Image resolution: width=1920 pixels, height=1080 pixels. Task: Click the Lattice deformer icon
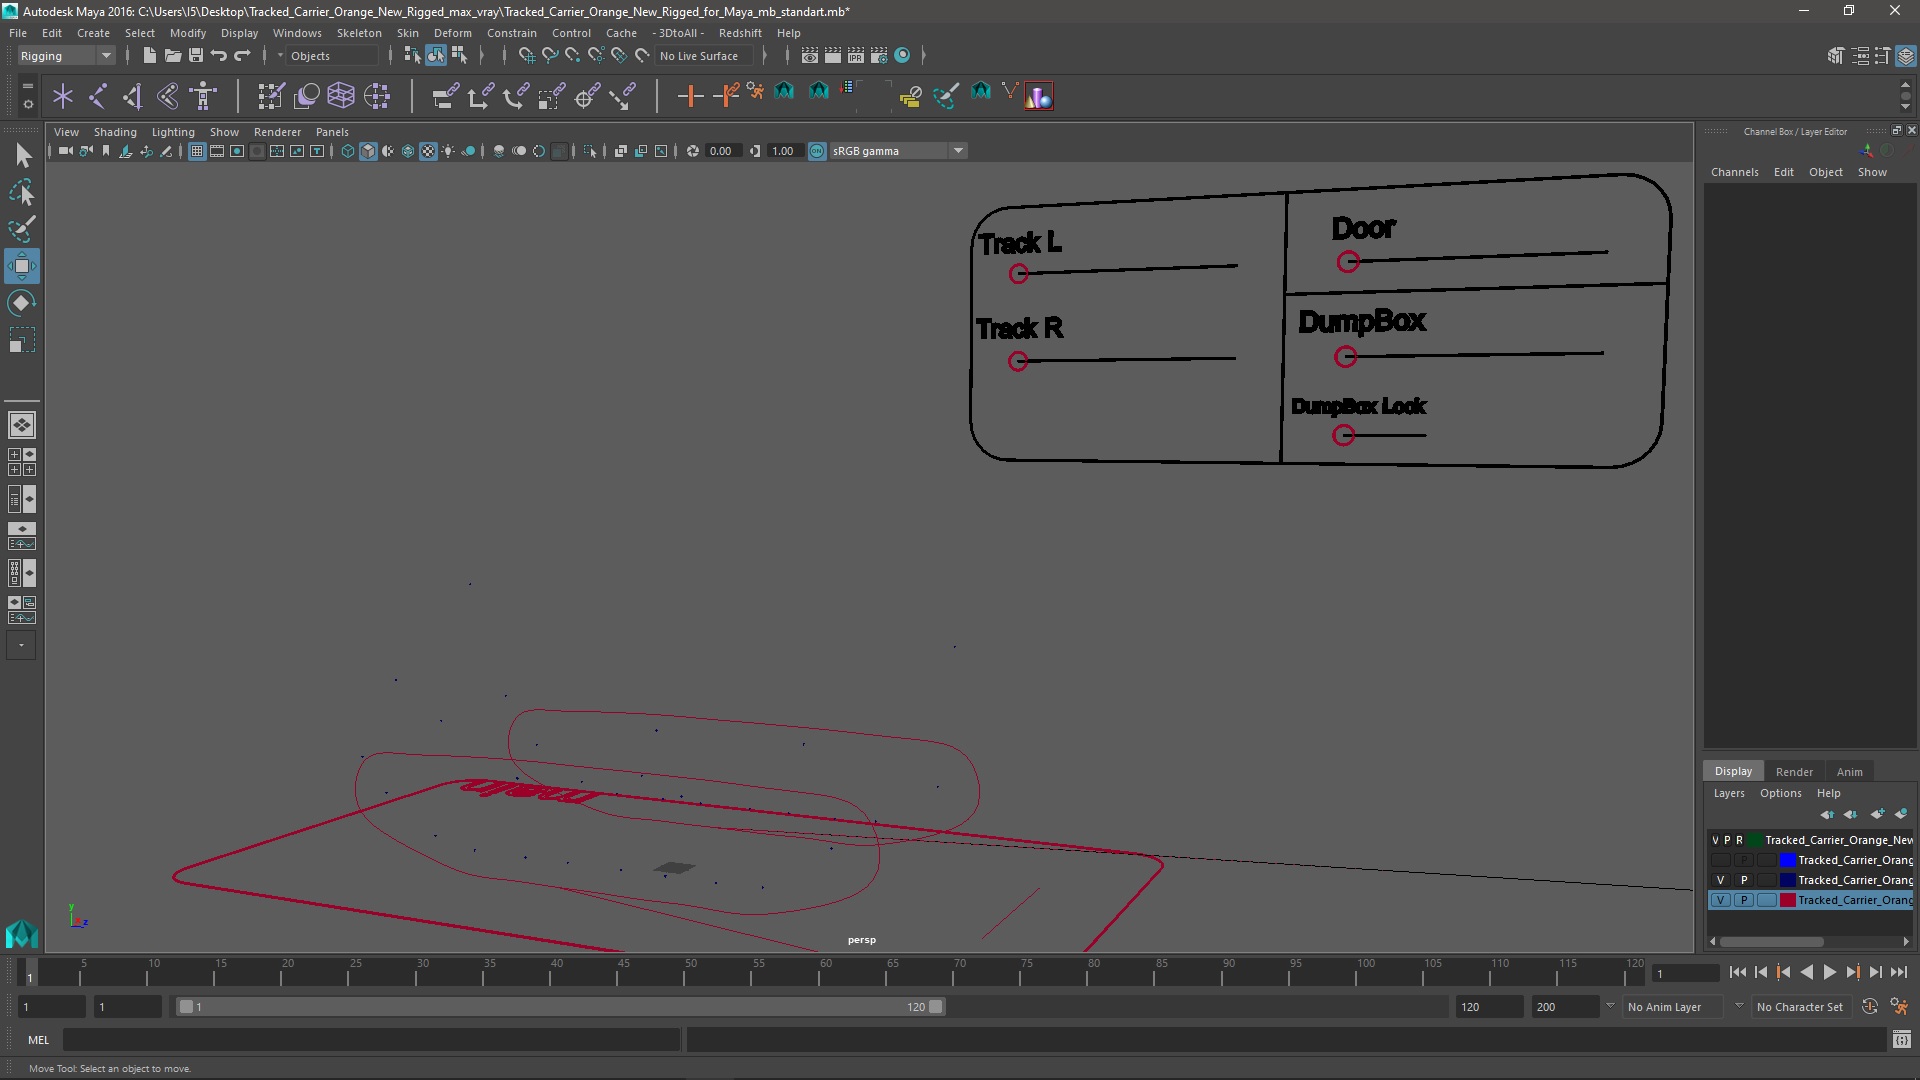click(341, 96)
